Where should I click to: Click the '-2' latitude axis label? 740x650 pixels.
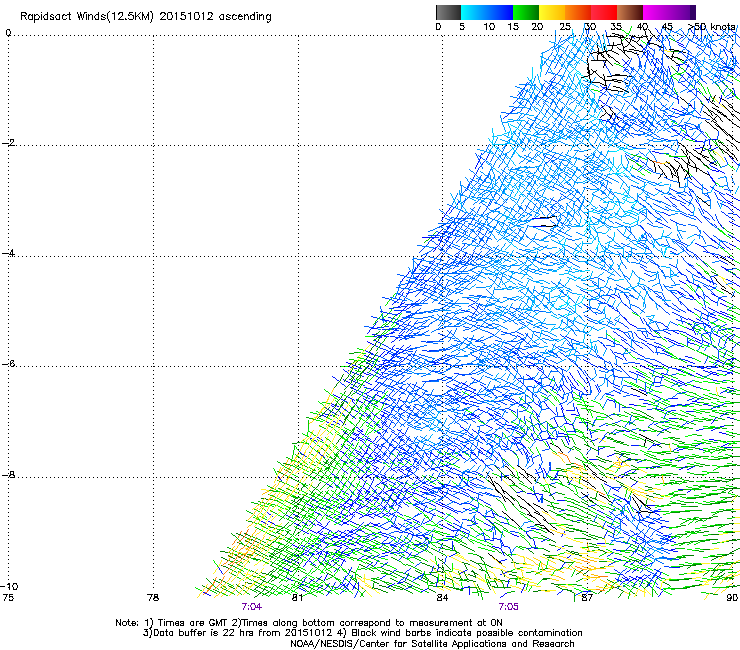coord(8,143)
